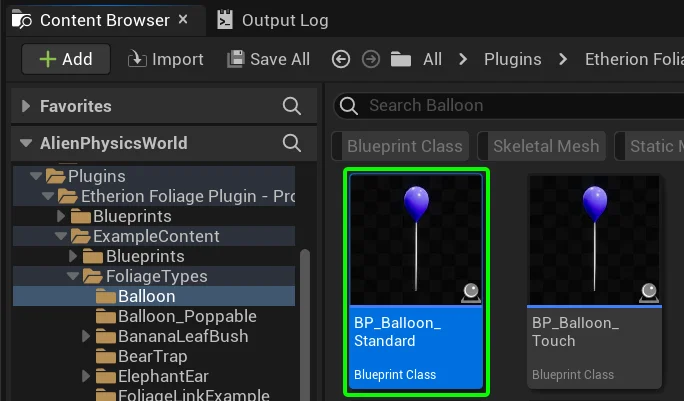This screenshot has height=401, width=684.
Task: Toggle the Blueprint Class filter
Action: (x=403, y=146)
